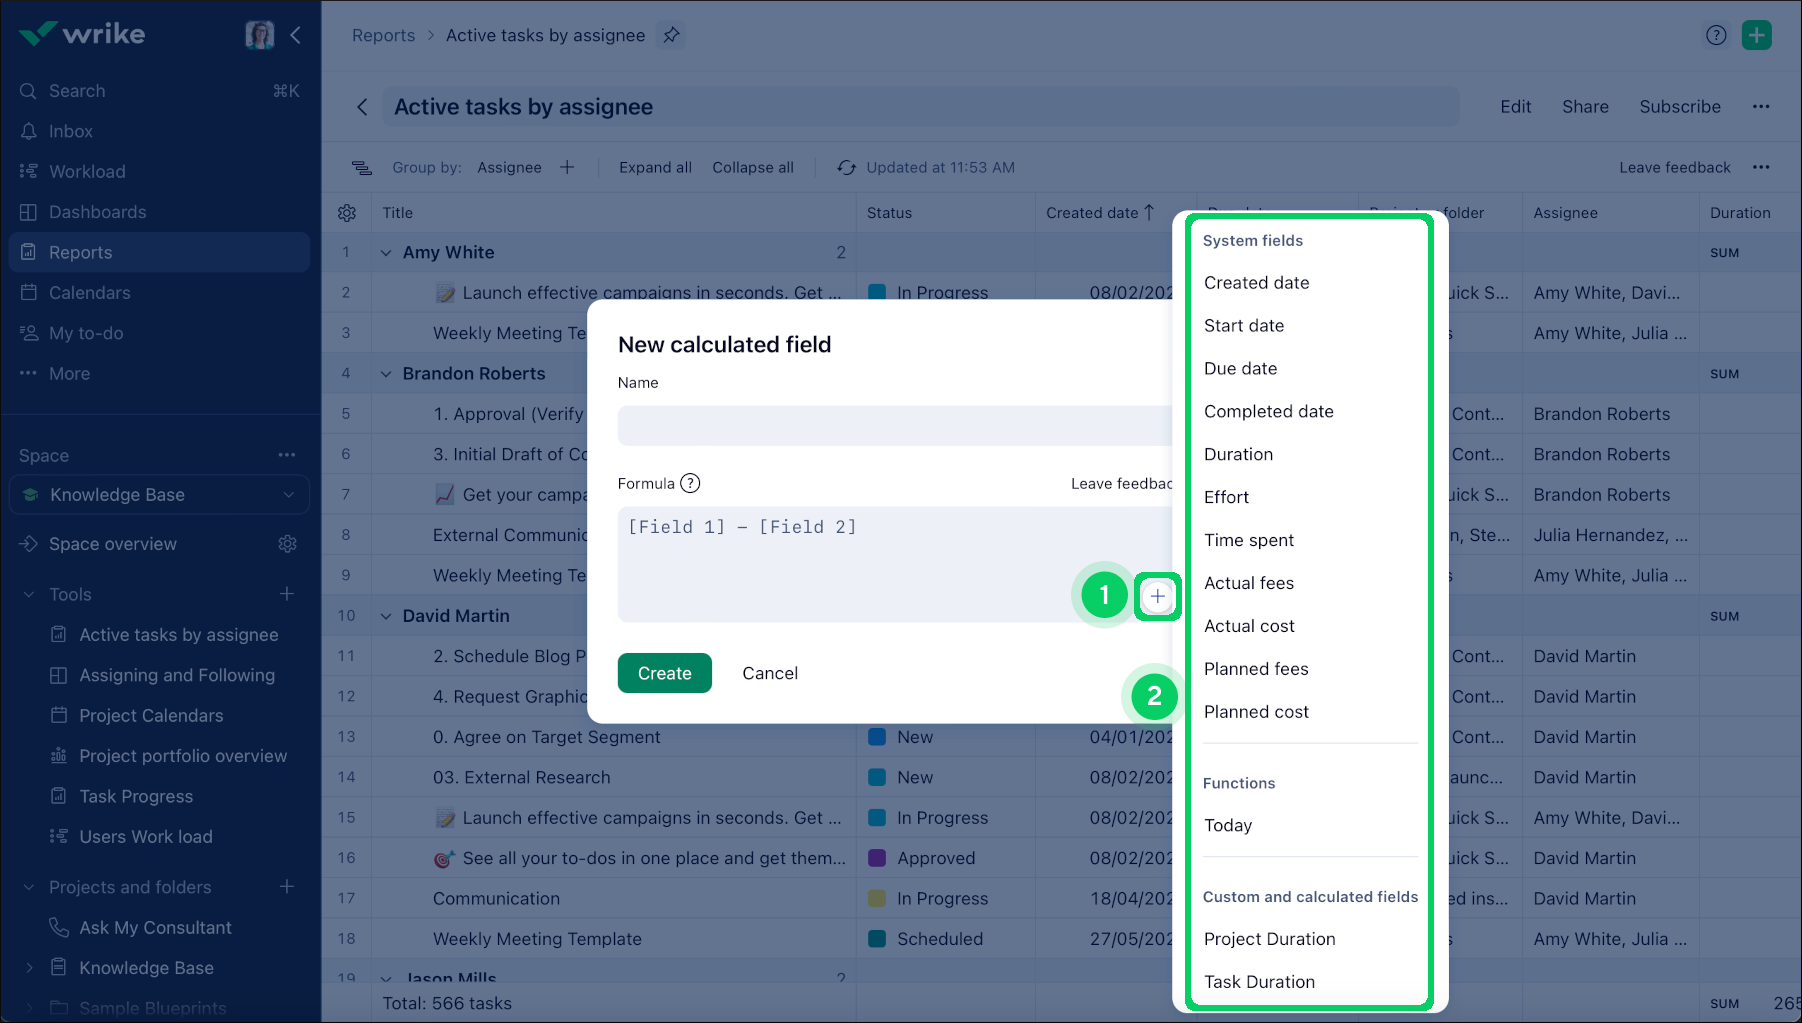Collapse the sidebar with the arrow icon
The width and height of the screenshot is (1802, 1023).
tap(296, 35)
